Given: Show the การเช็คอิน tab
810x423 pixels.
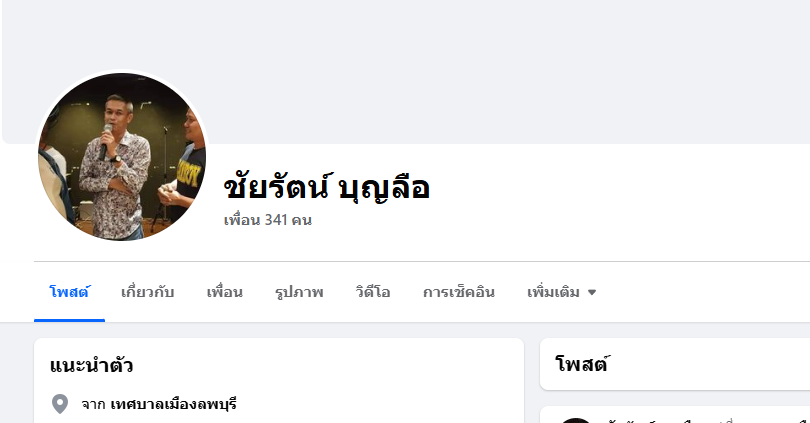Looking at the screenshot, I should coord(459,292).
